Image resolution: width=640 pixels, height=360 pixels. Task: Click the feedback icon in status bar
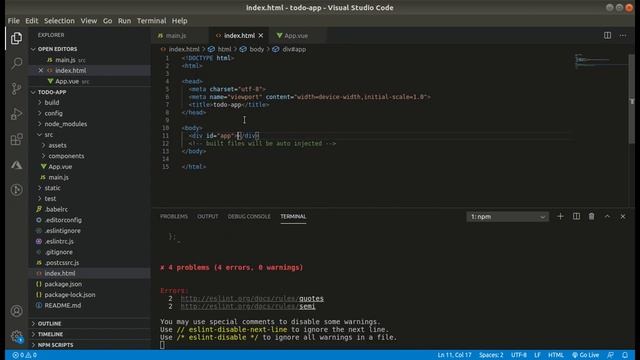[x=610, y=355]
